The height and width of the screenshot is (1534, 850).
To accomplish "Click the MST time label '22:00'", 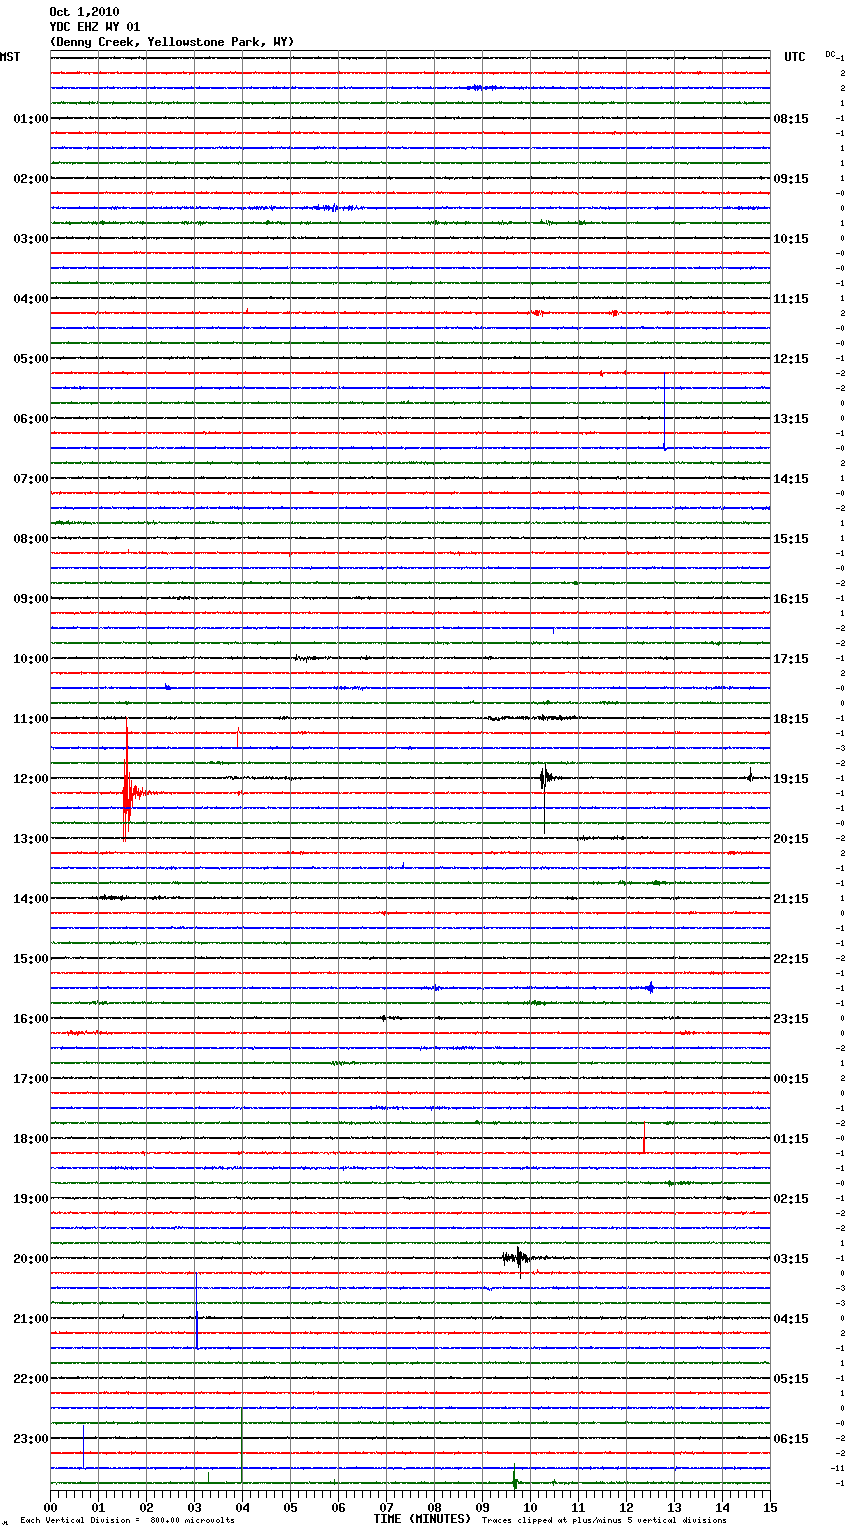I will (31, 1379).
